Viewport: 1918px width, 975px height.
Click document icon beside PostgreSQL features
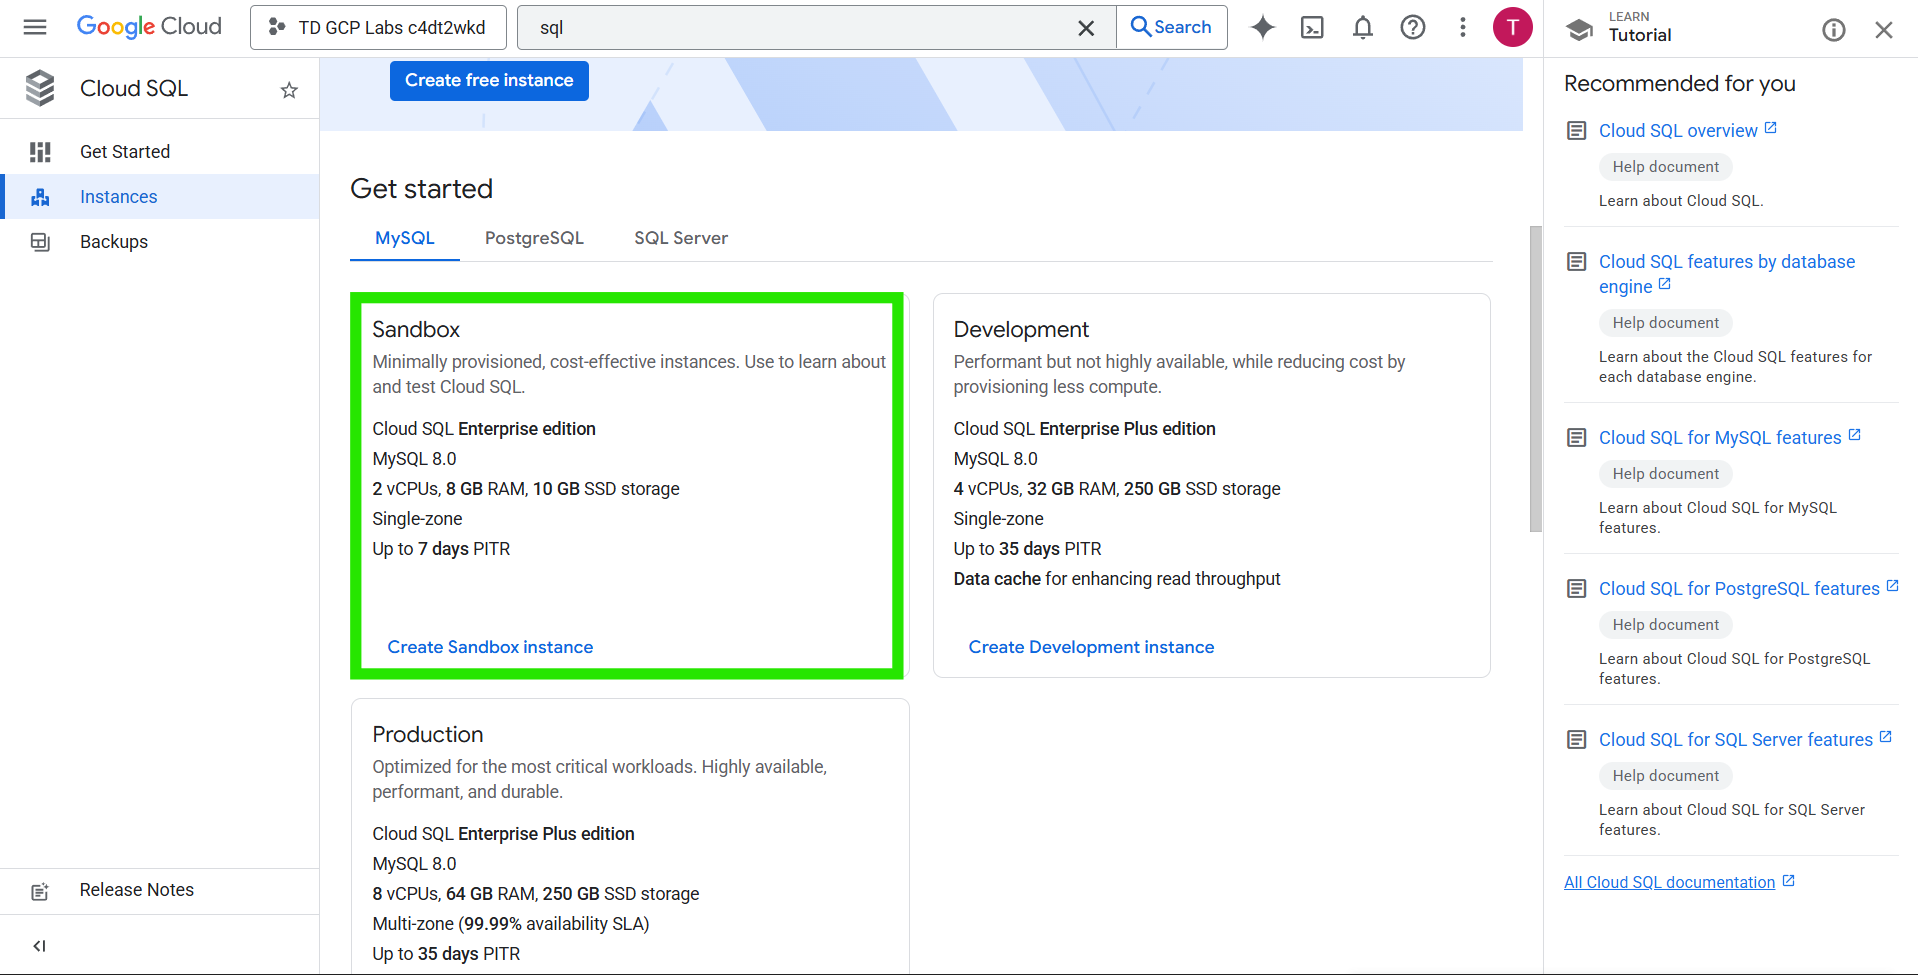pyautogui.click(x=1577, y=589)
